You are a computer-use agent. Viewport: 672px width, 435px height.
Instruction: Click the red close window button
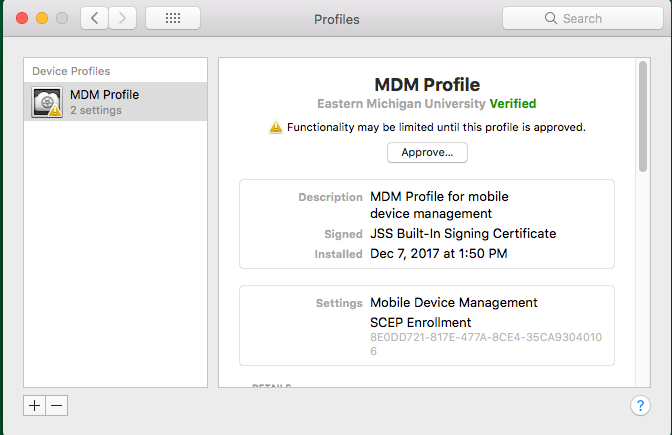22,18
